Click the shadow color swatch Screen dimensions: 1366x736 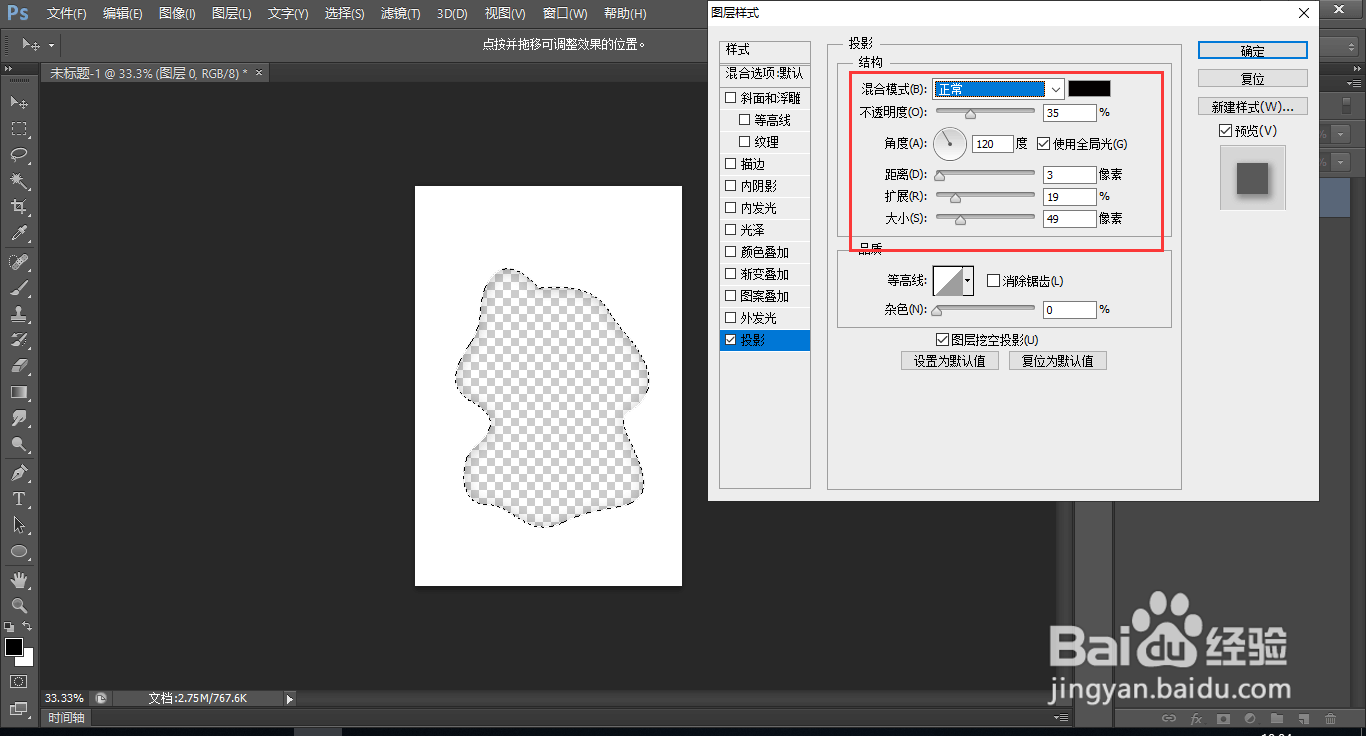(x=1089, y=89)
